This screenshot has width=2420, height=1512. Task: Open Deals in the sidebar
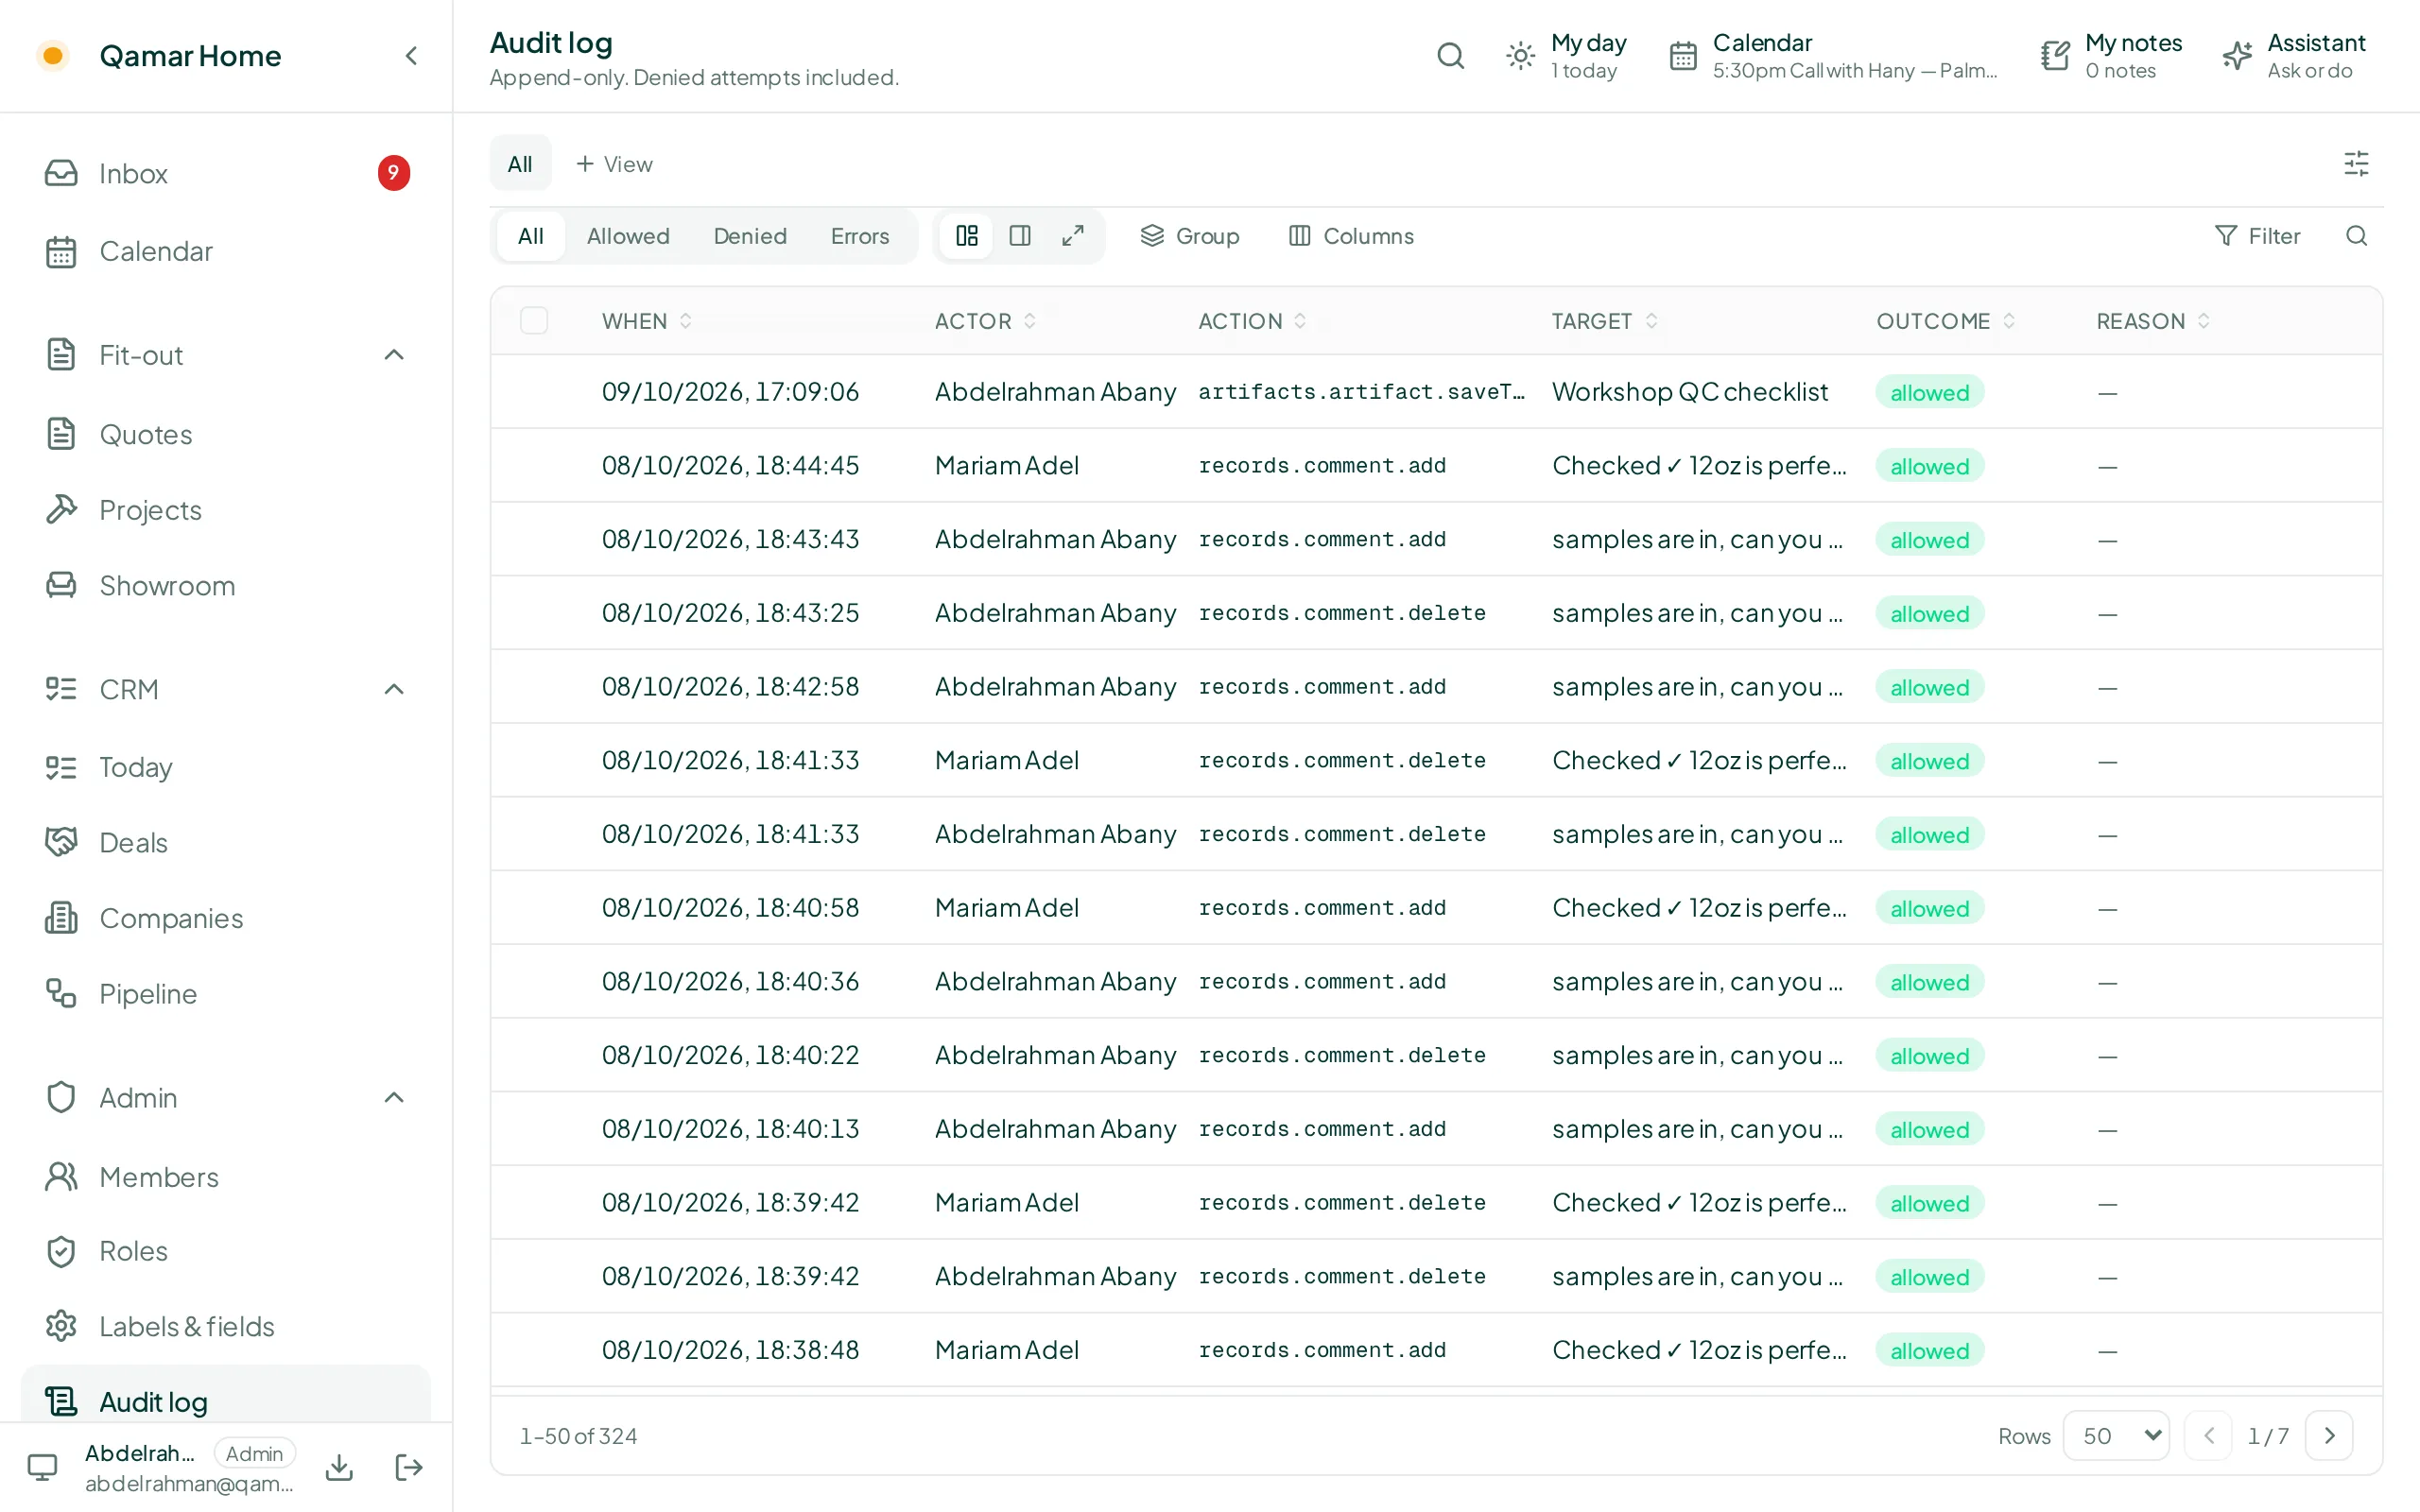coord(226,843)
